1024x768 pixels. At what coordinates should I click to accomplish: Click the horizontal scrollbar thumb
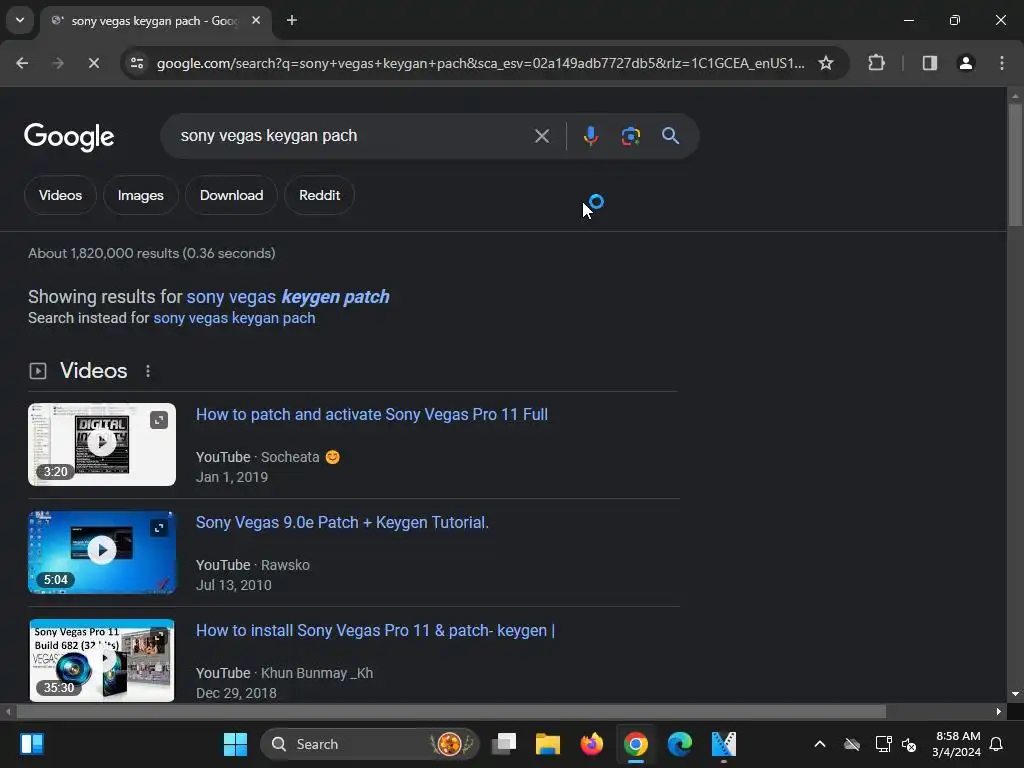click(451, 711)
